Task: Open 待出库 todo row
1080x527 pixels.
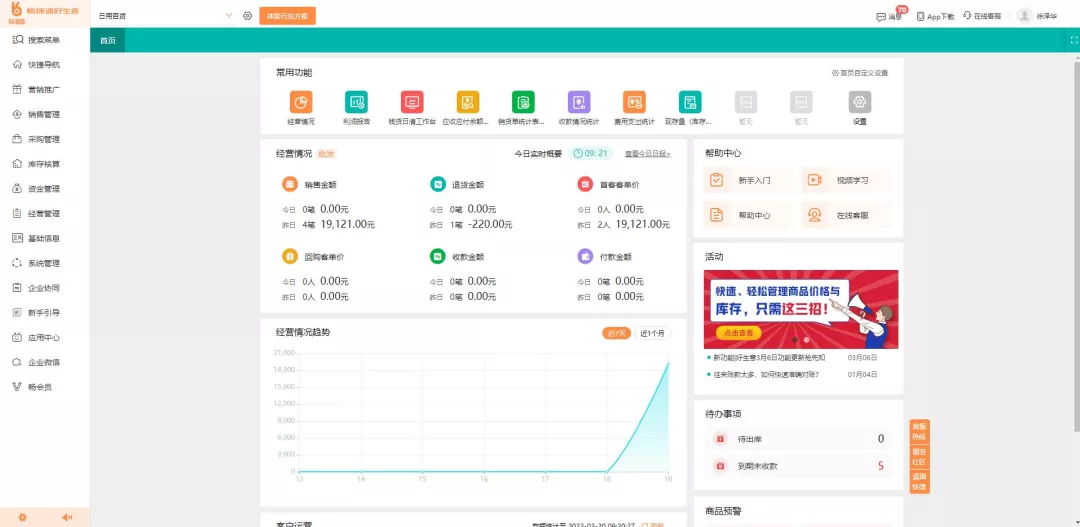Action: pos(798,439)
